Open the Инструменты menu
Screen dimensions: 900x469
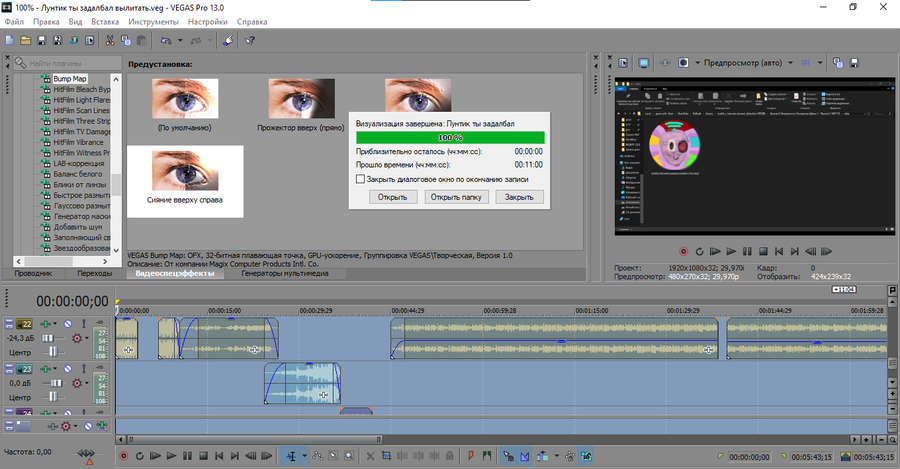point(153,22)
